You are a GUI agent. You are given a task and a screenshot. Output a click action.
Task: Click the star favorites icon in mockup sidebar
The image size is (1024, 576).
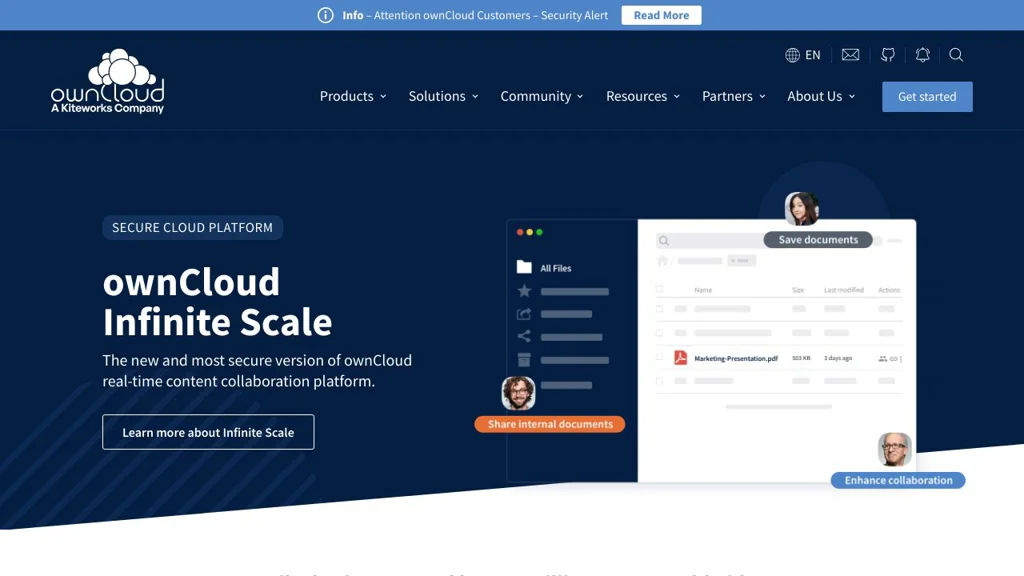524,291
